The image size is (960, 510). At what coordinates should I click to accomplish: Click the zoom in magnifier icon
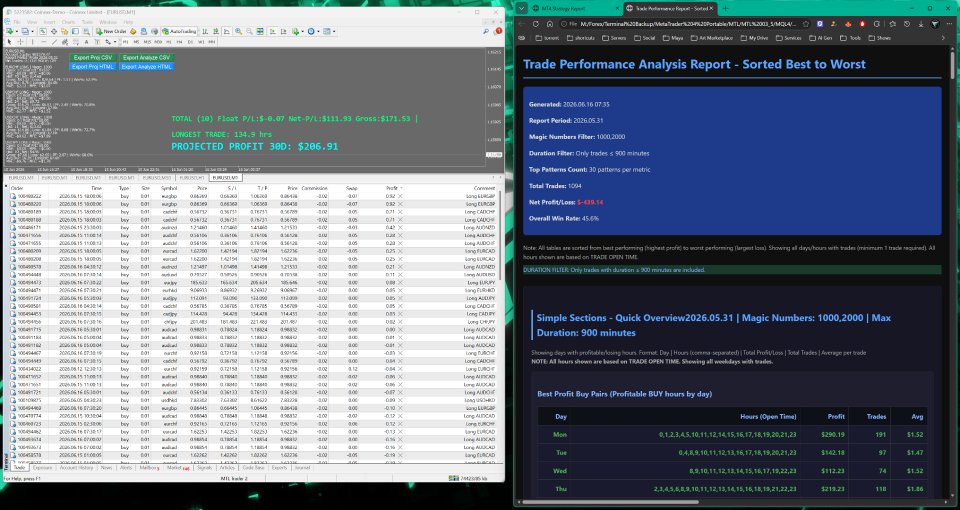pyautogui.click(x=238, y=31)
